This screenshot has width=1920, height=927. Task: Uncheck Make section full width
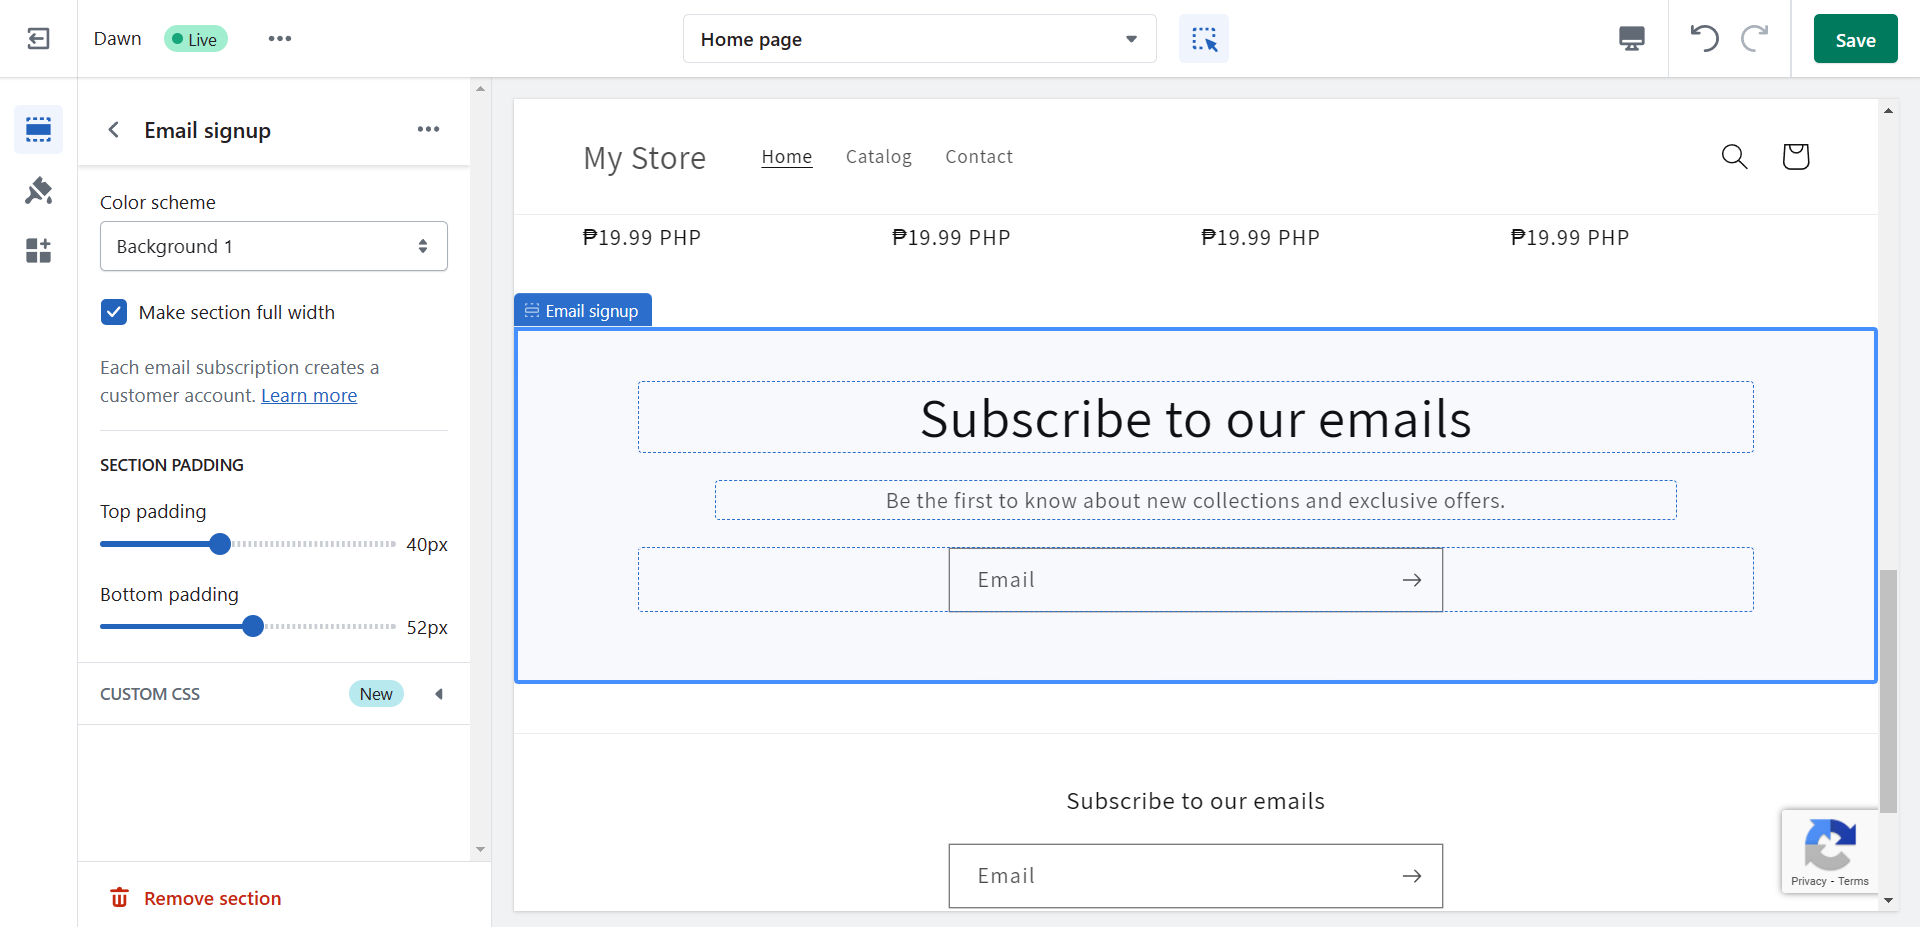pyautogui.click(x=114, y=312)
